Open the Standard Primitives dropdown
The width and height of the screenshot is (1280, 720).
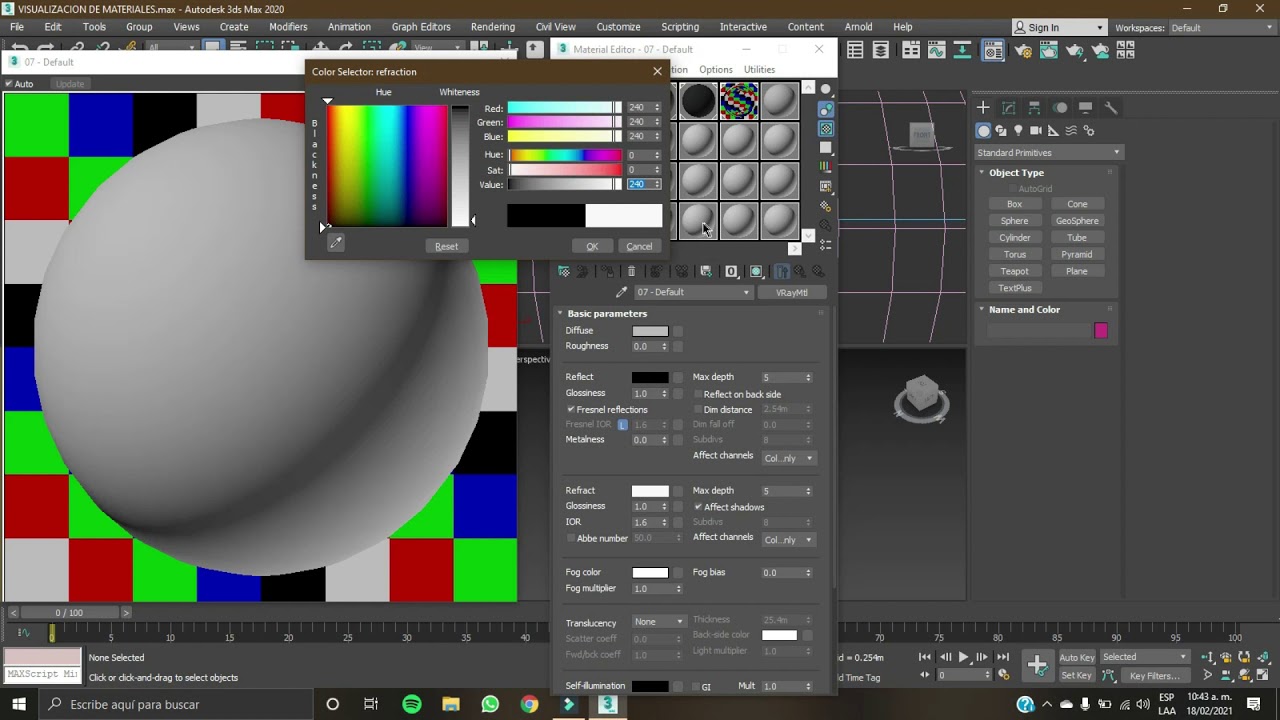pyautogui.click(x=1048, y=153)
